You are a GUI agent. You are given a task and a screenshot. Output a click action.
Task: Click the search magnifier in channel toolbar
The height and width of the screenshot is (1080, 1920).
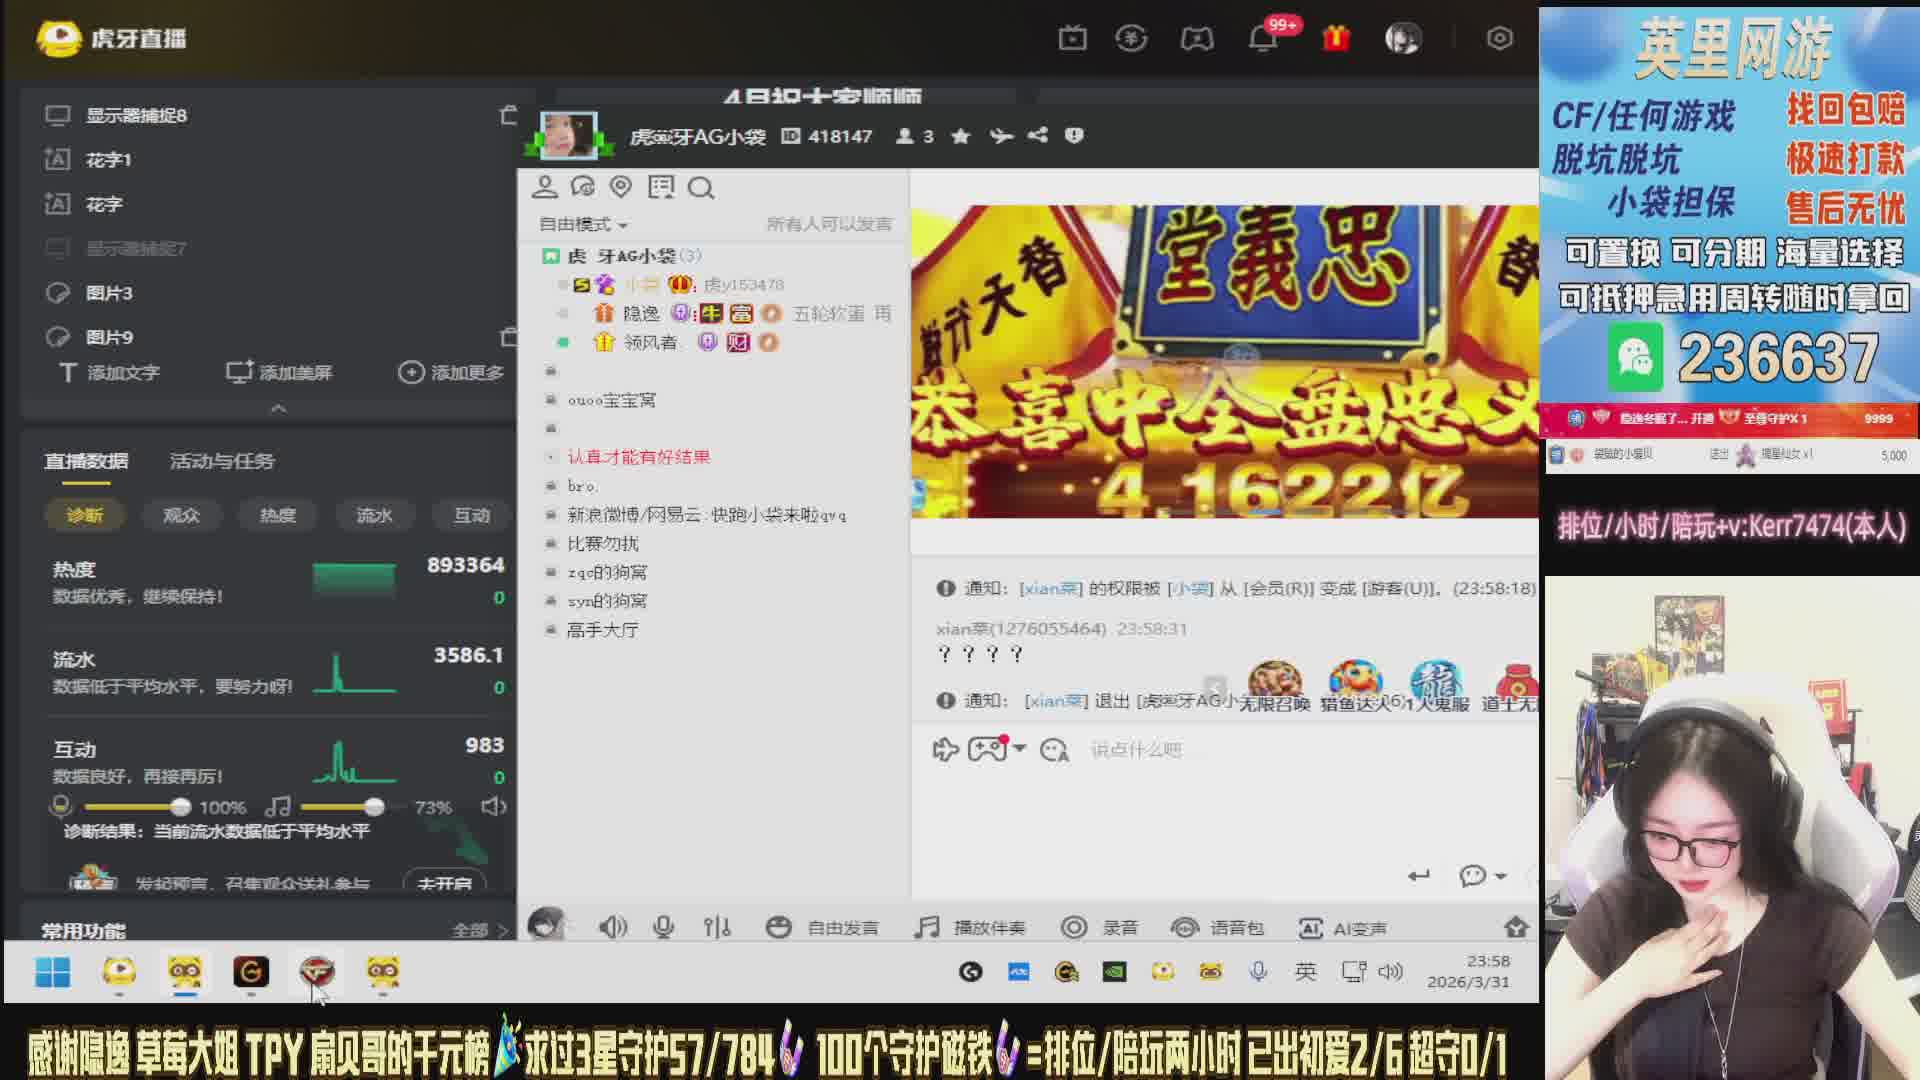(x=701, y=188)
